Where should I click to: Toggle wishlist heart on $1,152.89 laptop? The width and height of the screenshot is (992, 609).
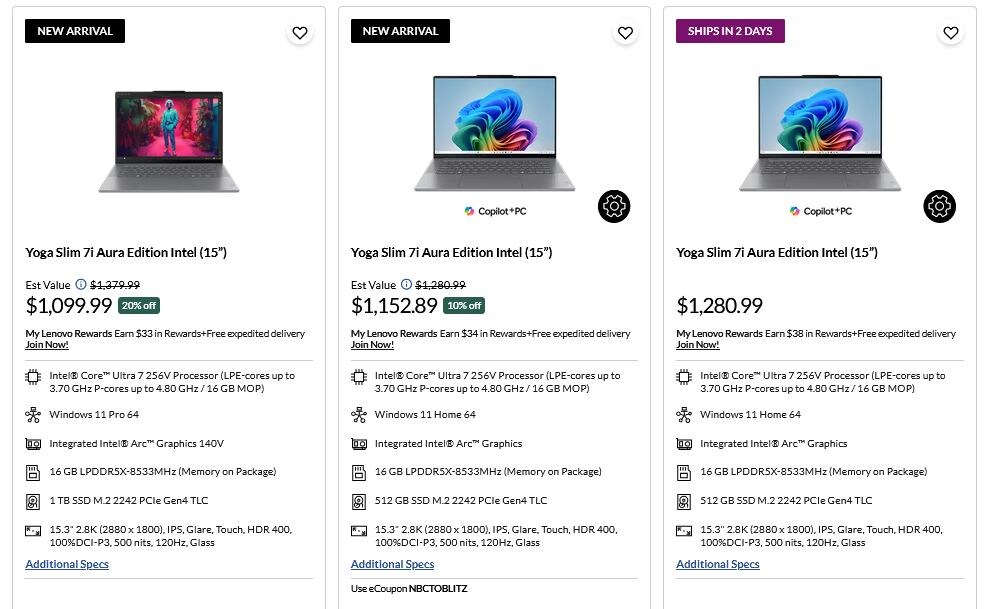tap(625, 33)
